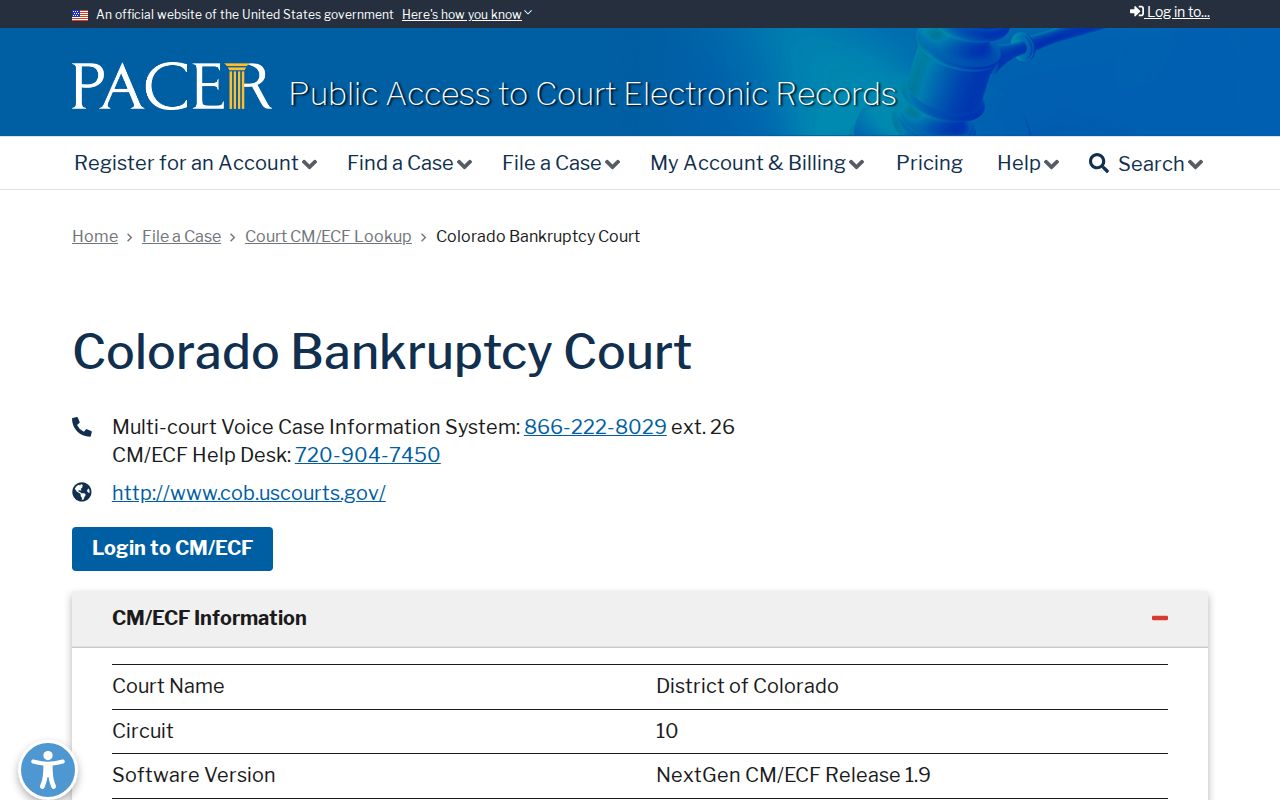
Task: Click the PACER logo
Action: (x=171, y=86)
